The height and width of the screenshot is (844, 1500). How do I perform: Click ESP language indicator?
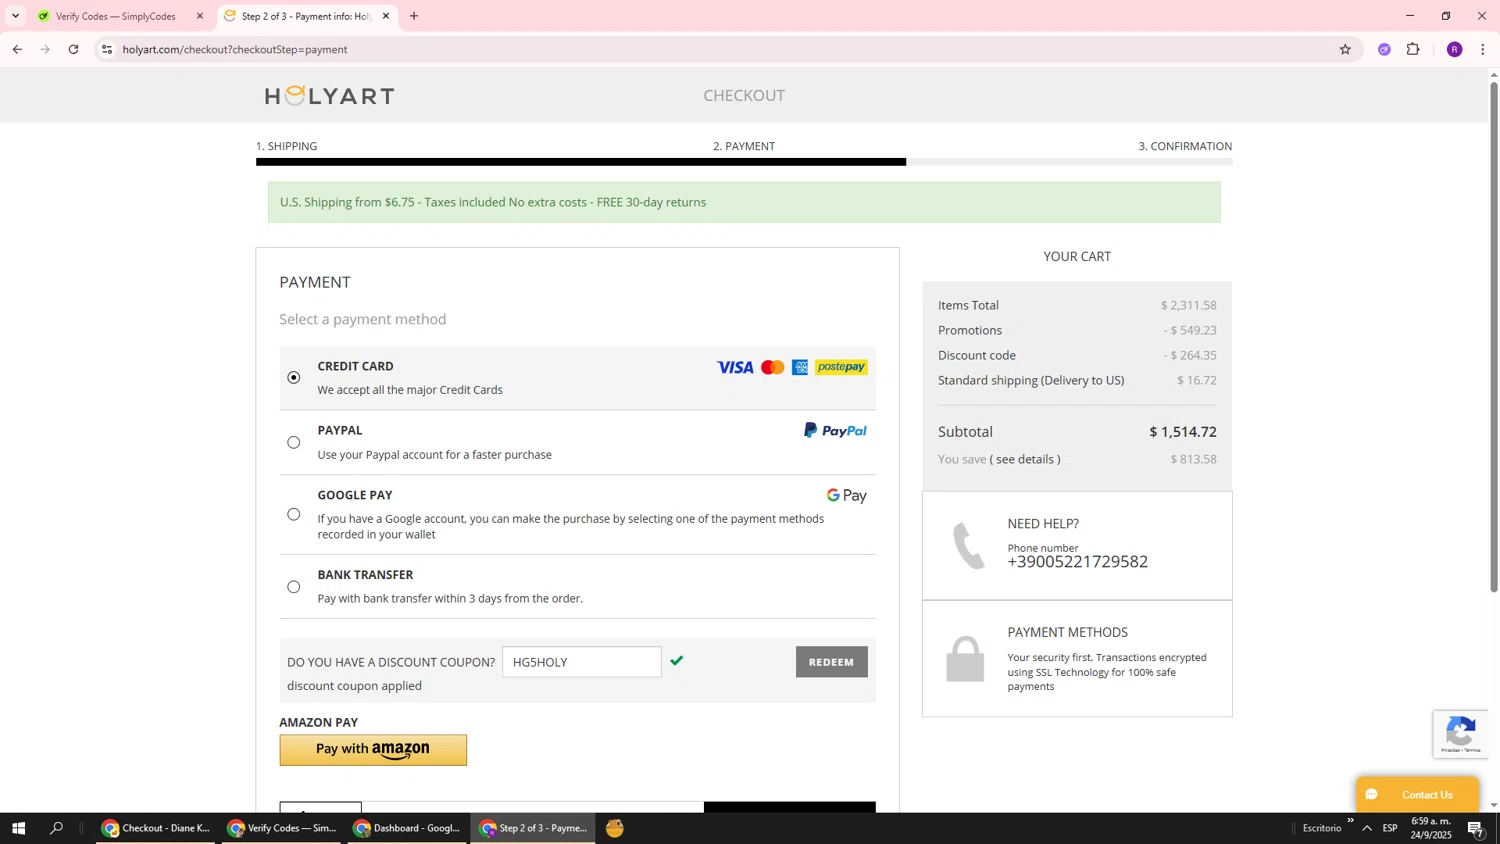tap(1390, 828)
